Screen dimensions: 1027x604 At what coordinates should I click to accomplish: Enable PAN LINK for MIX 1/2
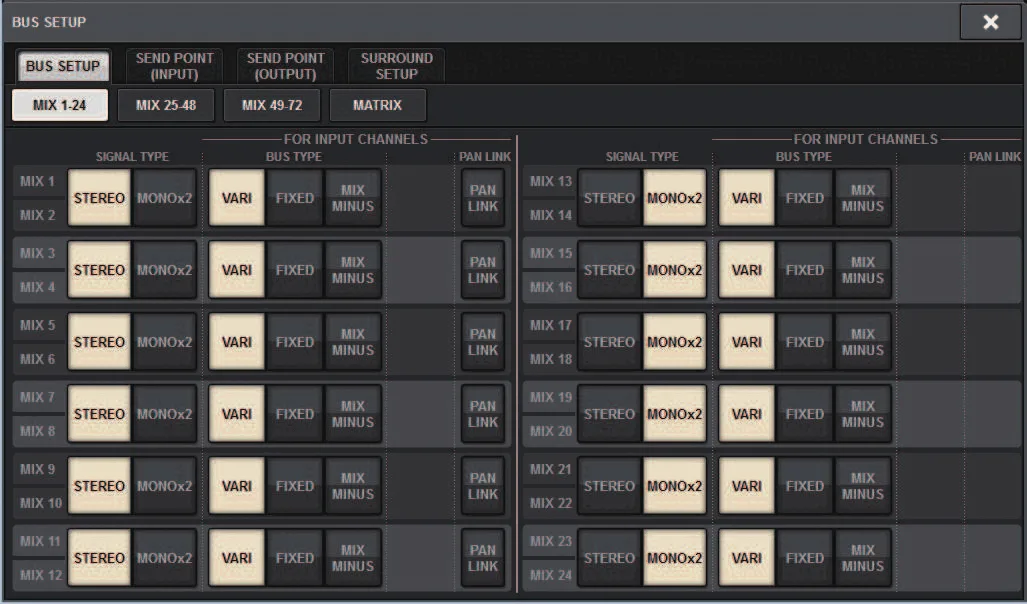coord(483,198)
